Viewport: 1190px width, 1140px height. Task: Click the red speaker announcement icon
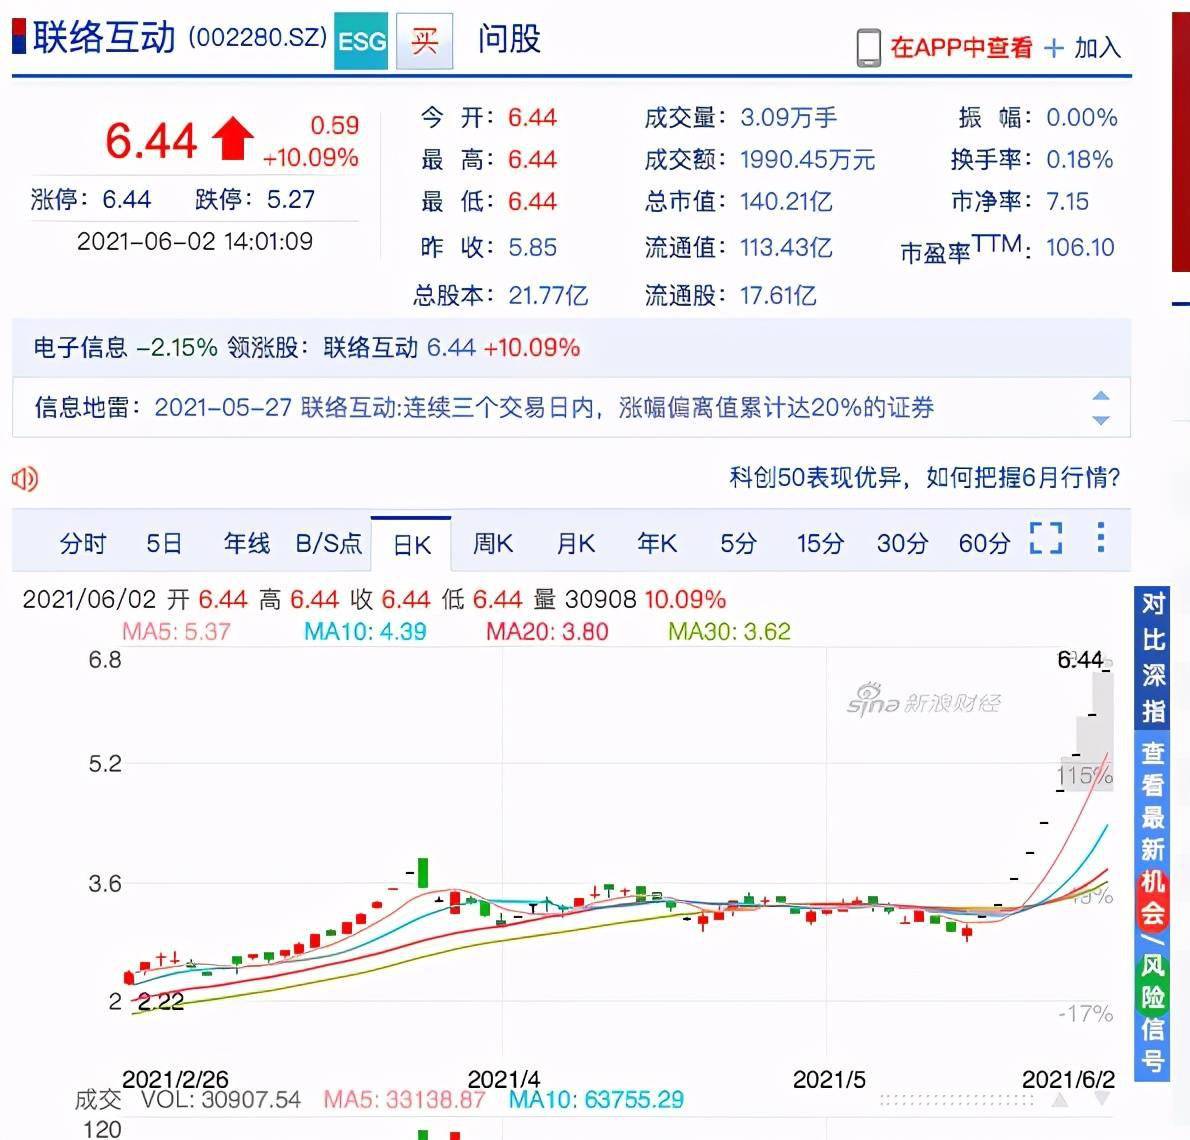click(24, 479)
